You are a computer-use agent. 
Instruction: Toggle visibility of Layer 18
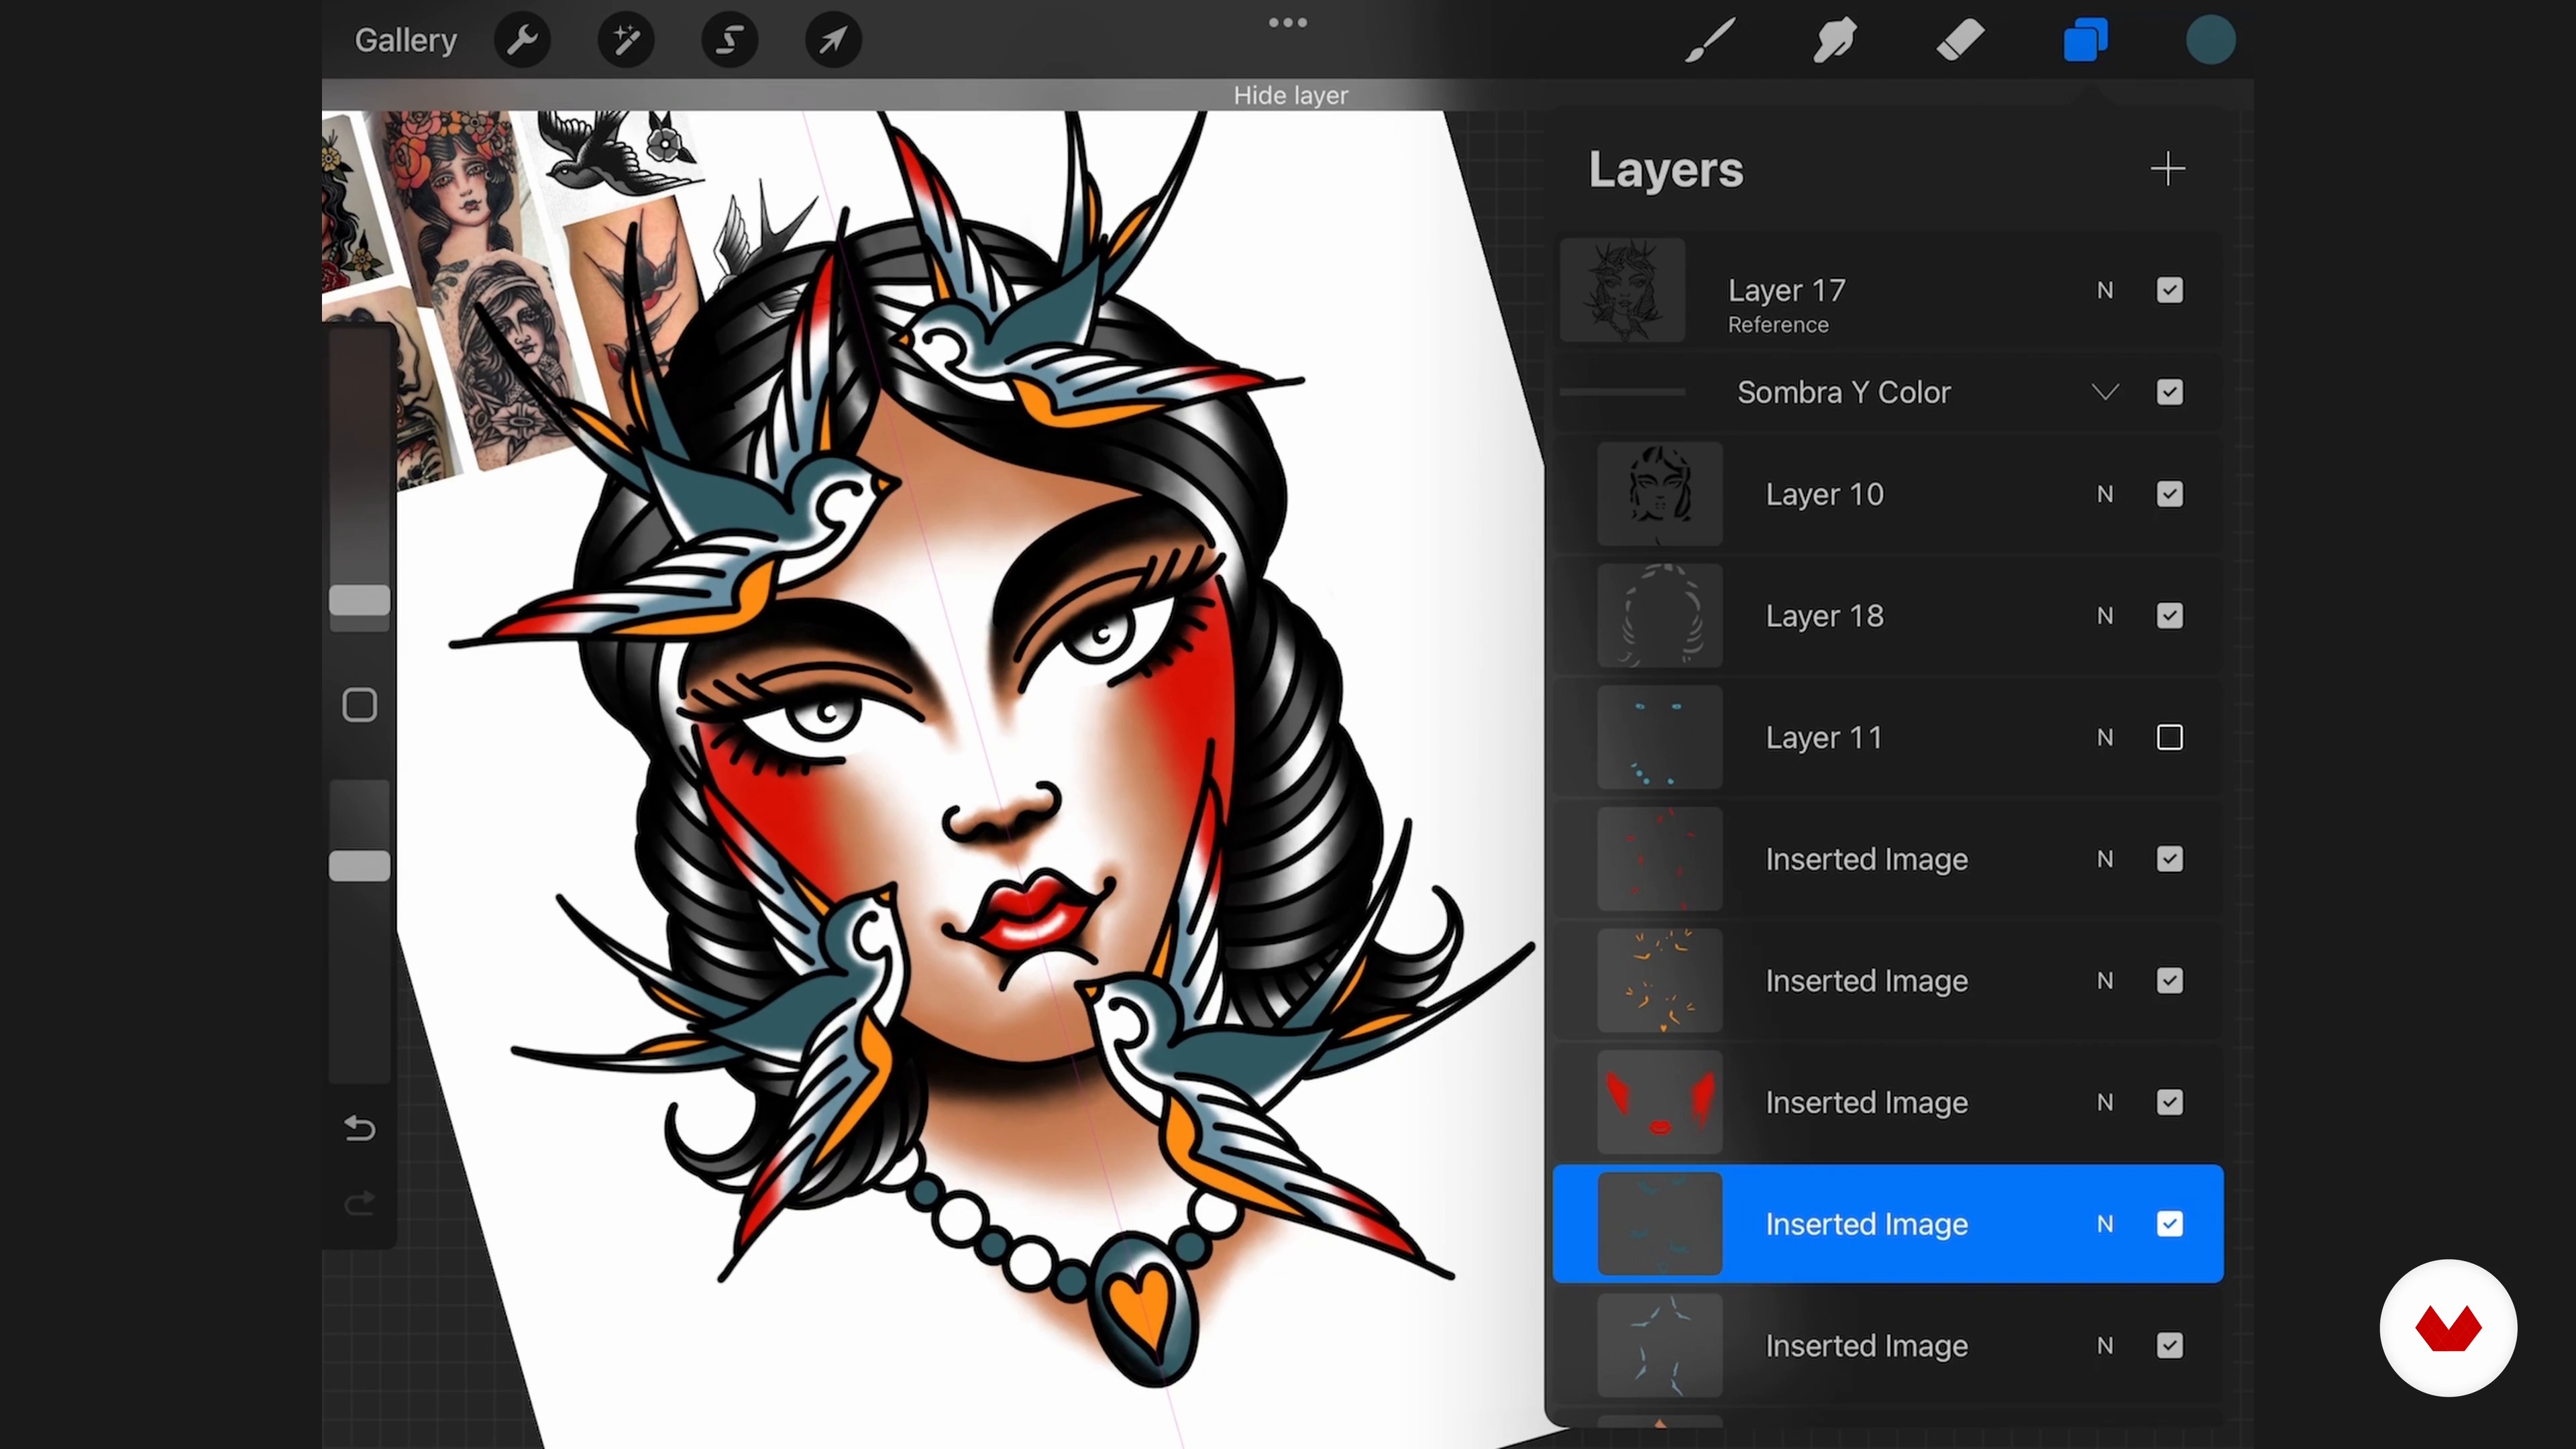pos(2170,616)
